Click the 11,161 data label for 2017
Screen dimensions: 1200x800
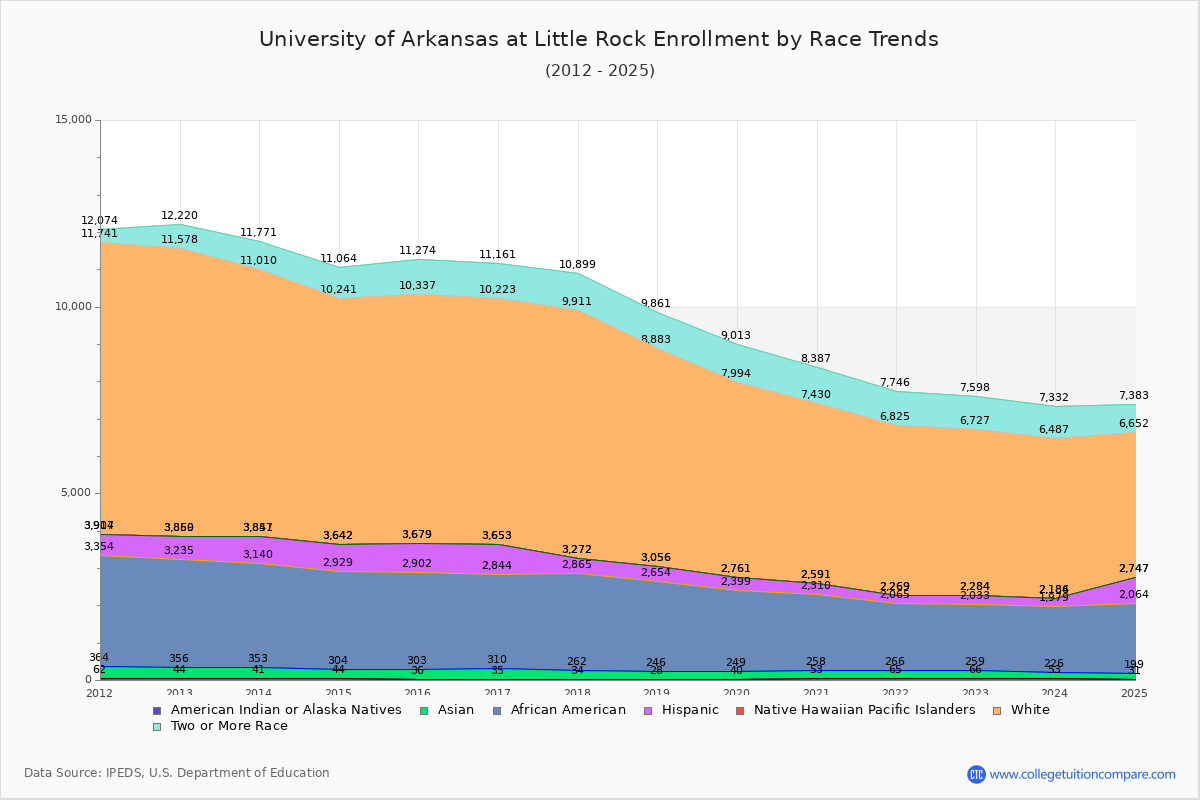[498, 255]
